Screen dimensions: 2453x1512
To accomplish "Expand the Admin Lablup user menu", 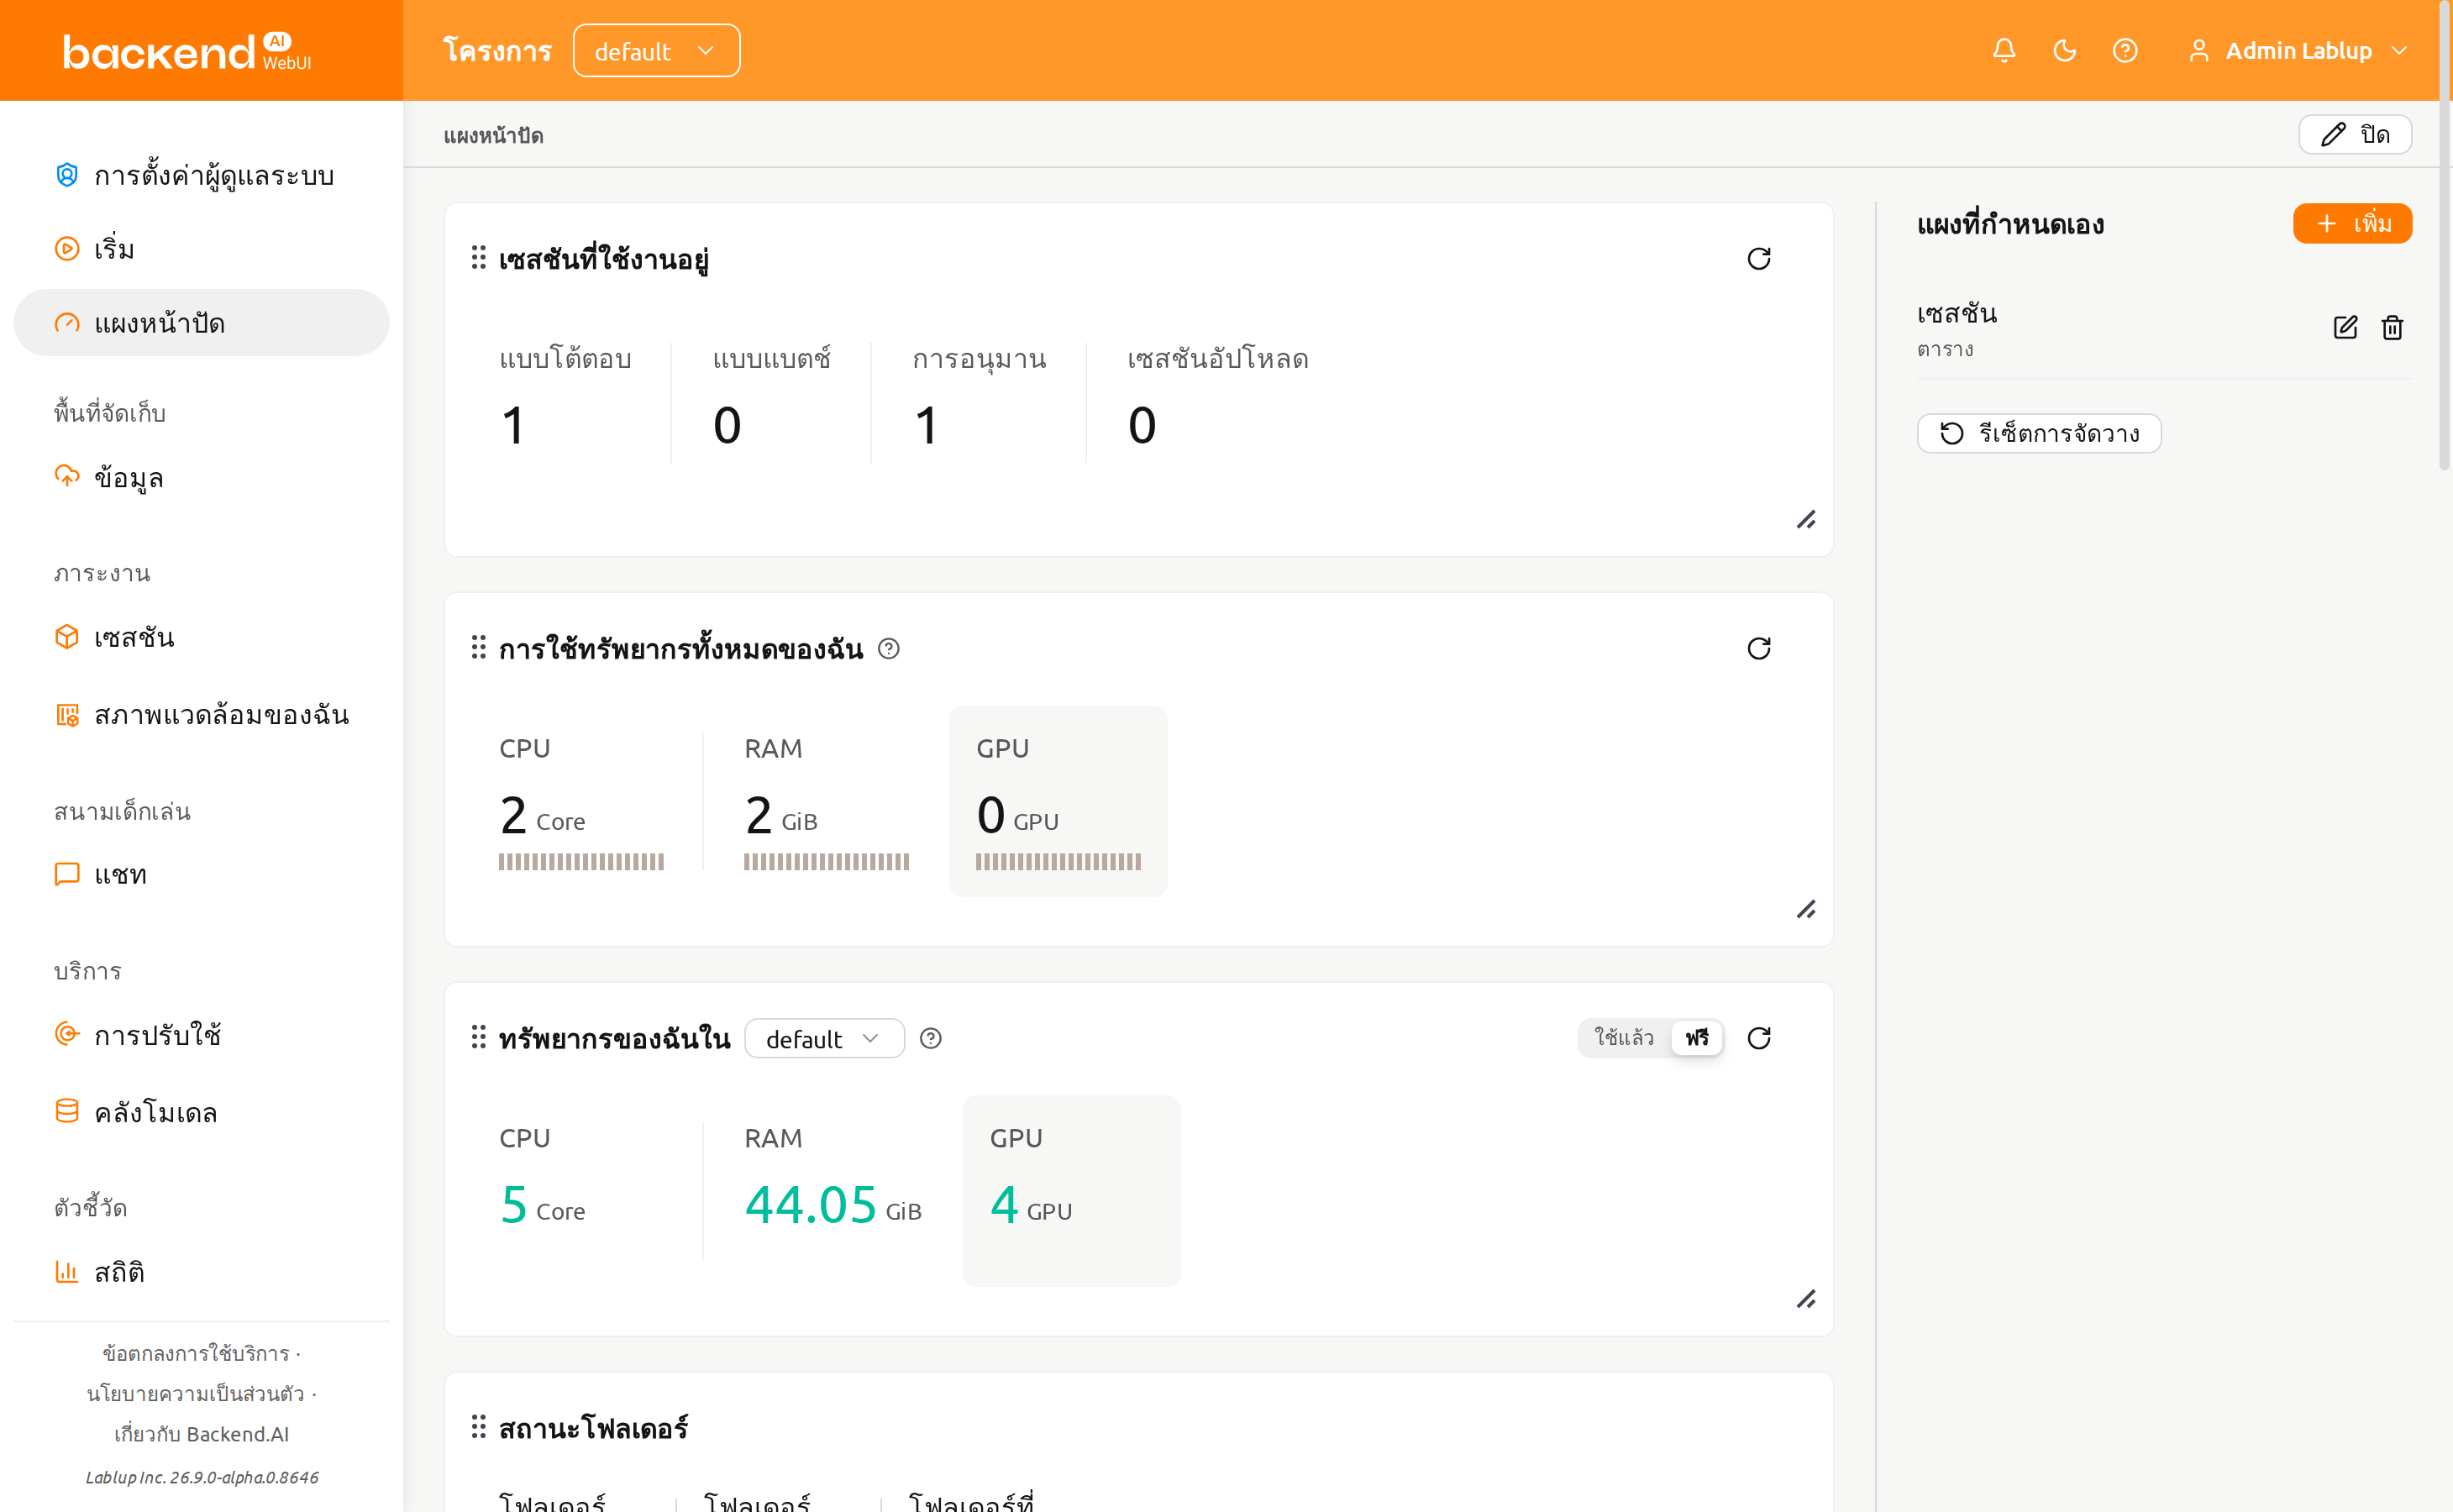I will [x=2298, y=50].
